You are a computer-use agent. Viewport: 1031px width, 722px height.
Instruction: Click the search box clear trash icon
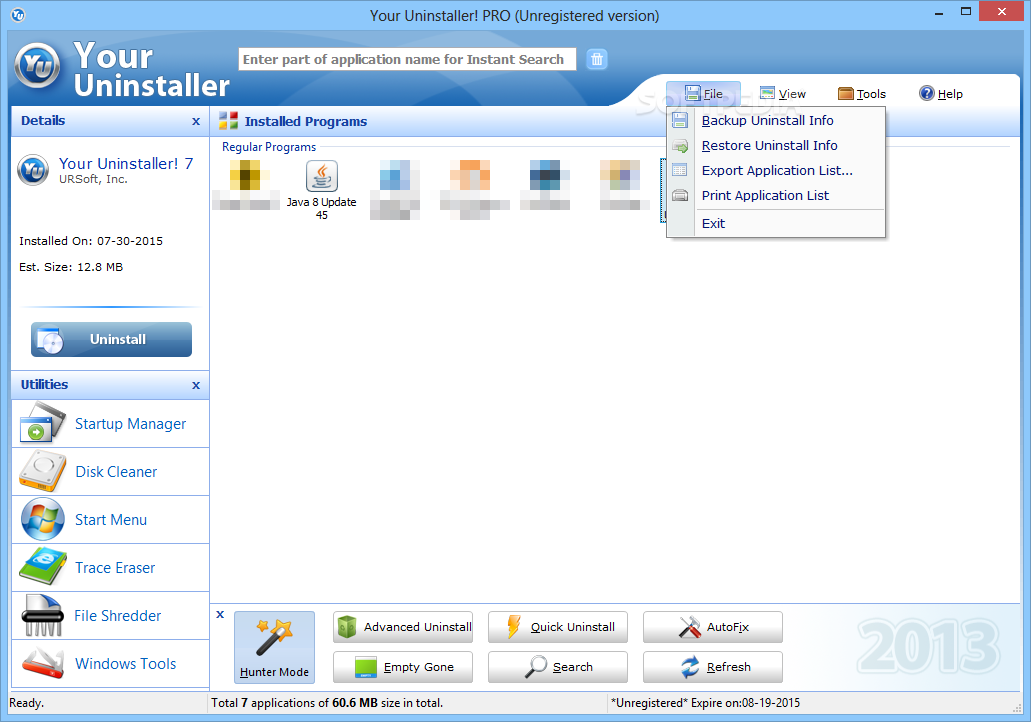pos(596,59)
